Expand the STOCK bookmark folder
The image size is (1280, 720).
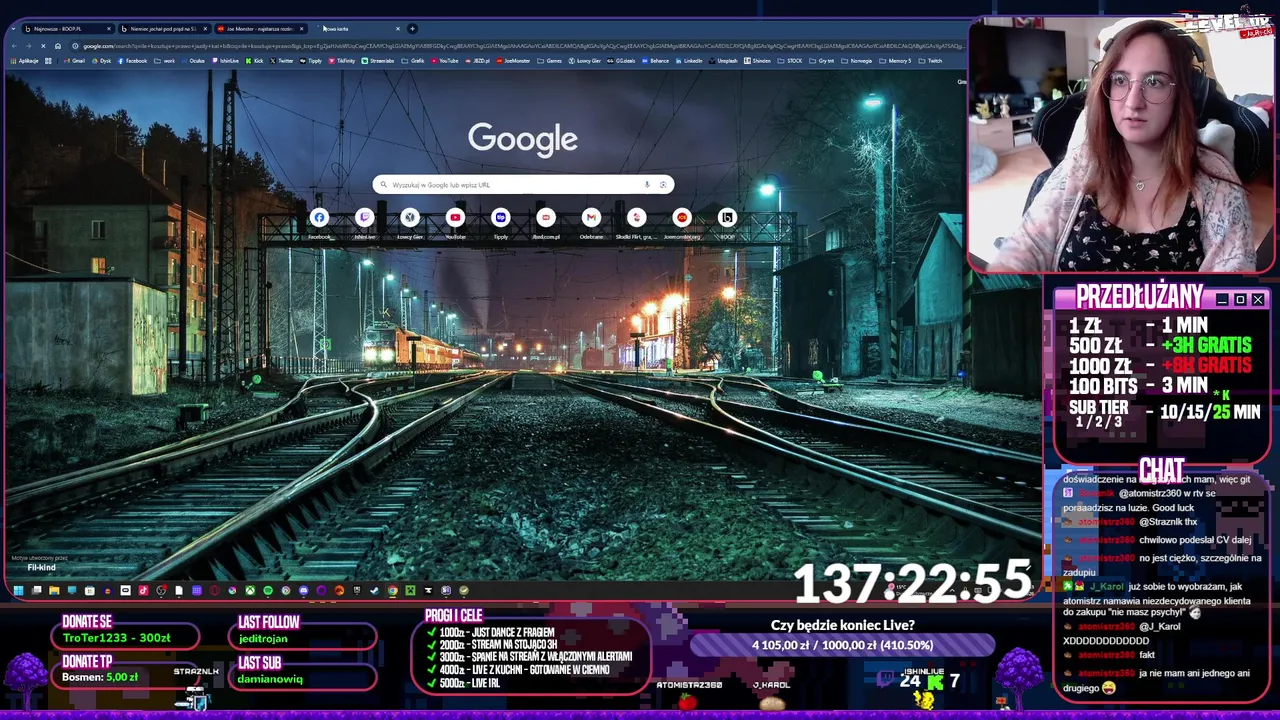click(x=790, y=61)
